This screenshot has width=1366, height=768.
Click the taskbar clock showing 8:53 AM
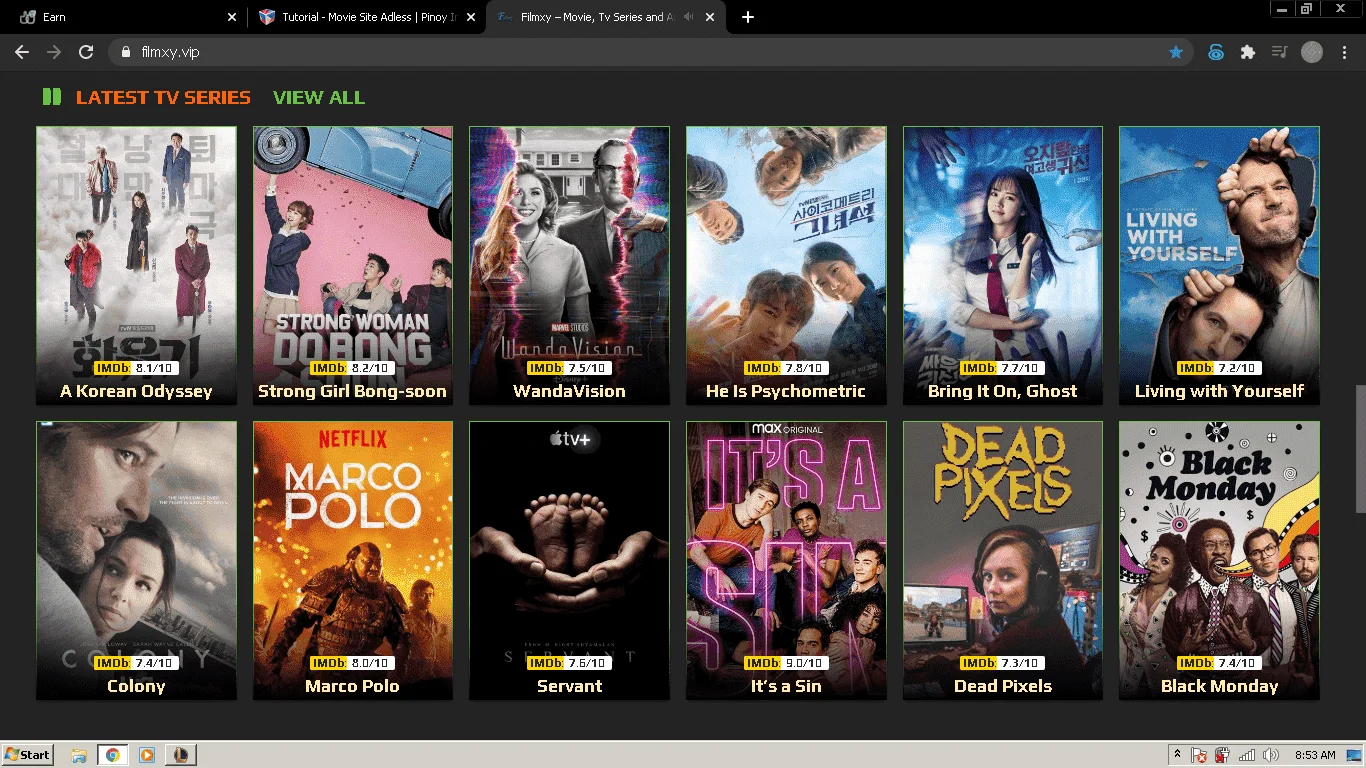1315,755
